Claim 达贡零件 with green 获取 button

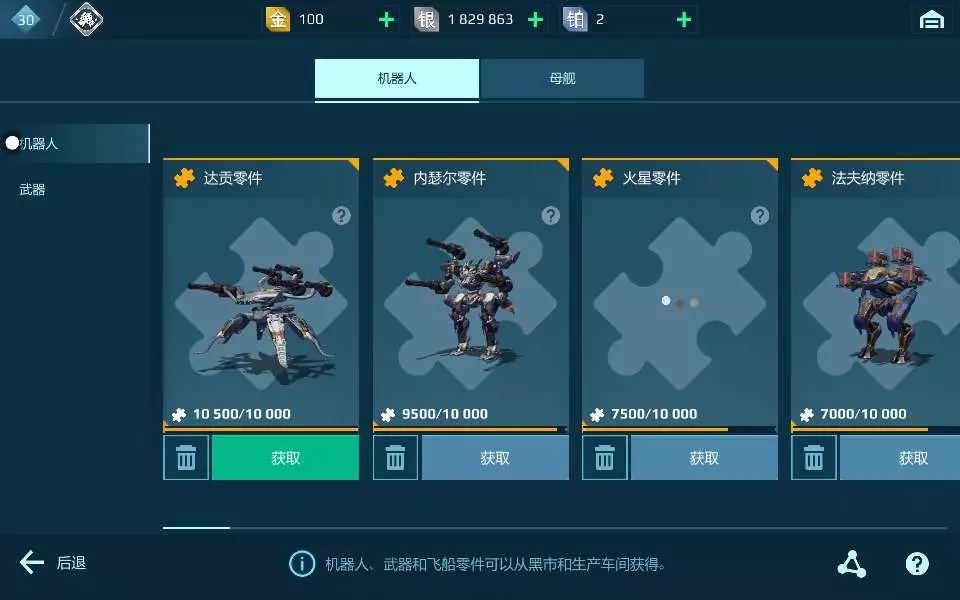[x=285, y=457]
